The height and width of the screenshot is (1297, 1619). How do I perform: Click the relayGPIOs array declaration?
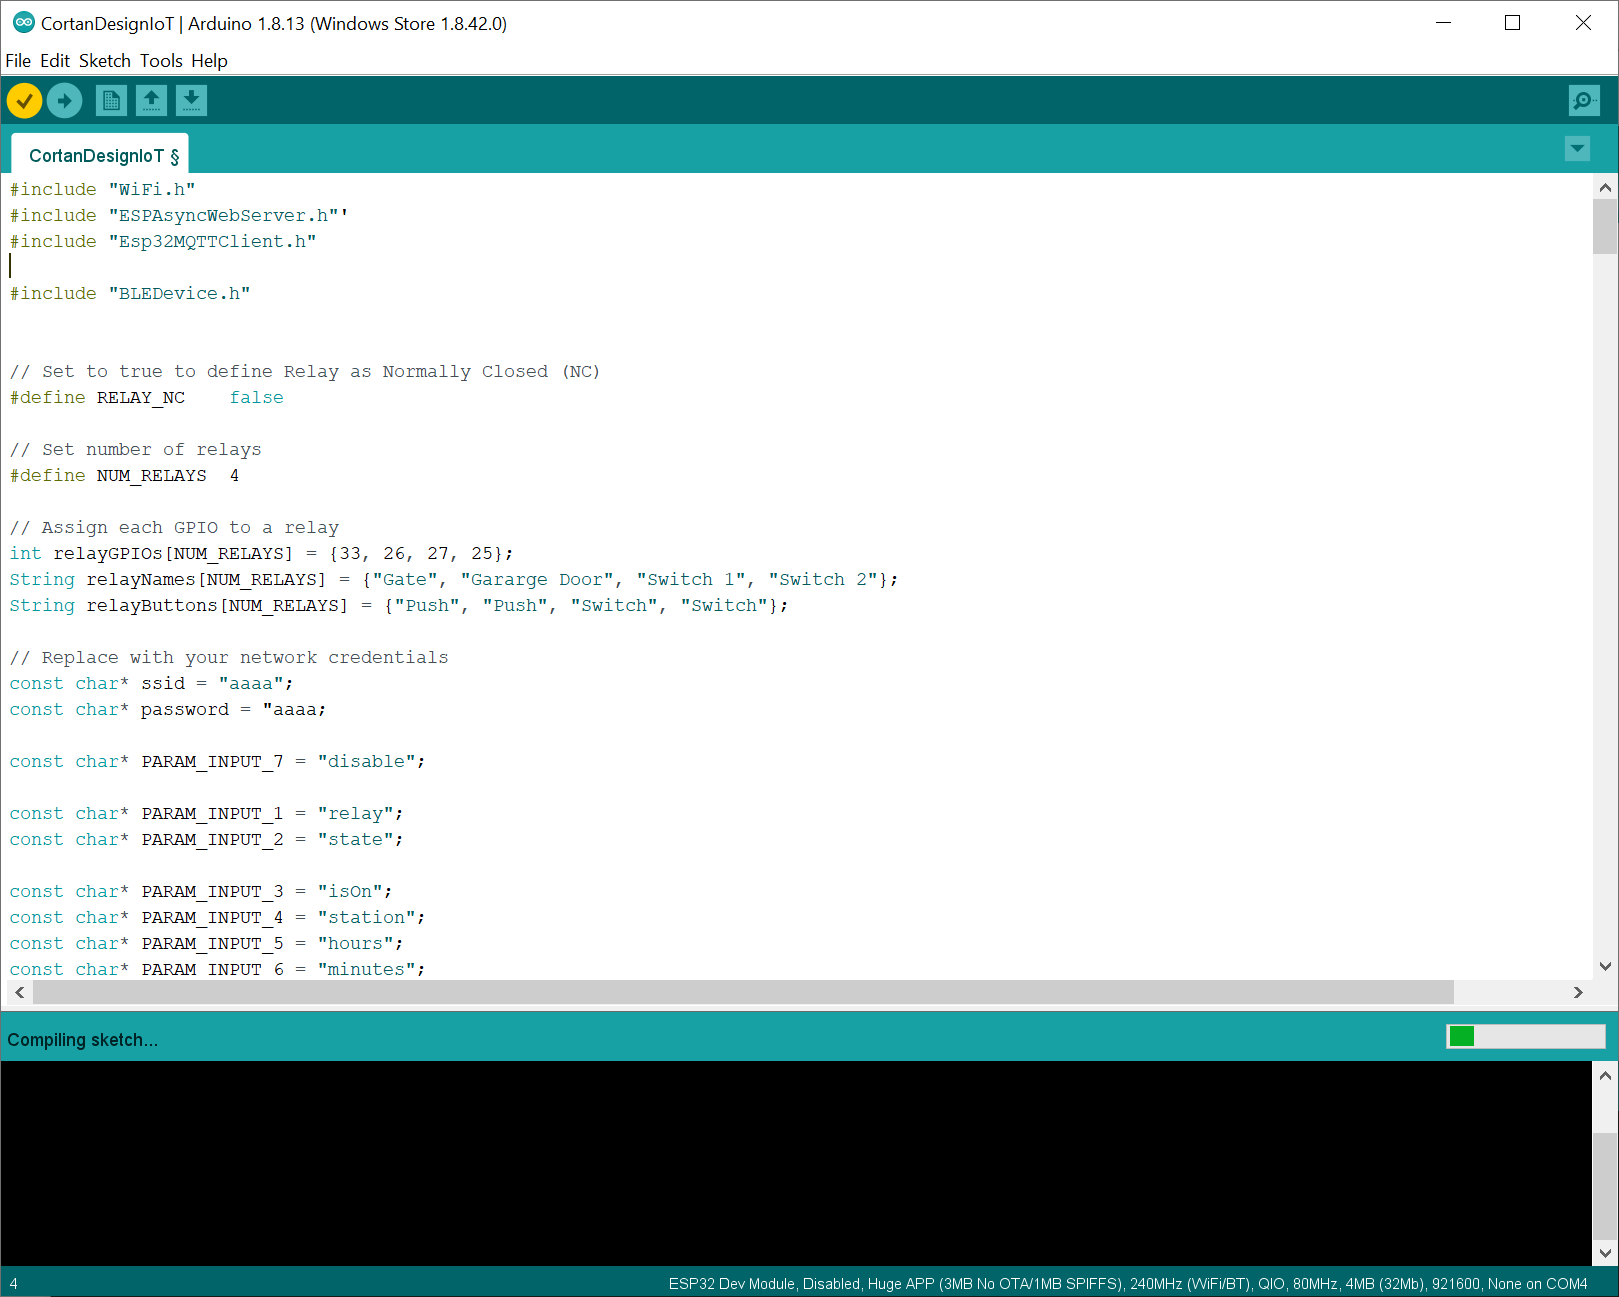tap(261, 553)
